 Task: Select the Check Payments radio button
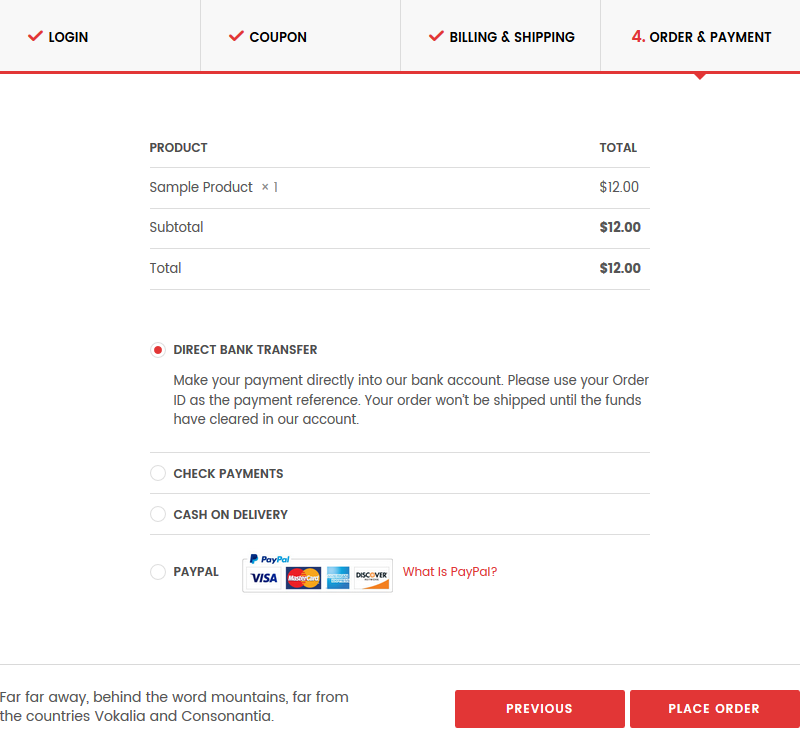[158, 474]
